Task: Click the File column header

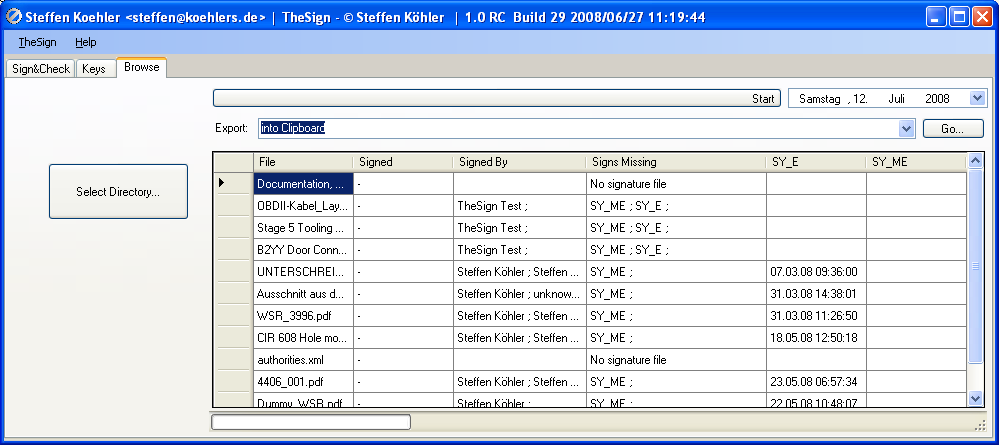Action: (302, 161)
